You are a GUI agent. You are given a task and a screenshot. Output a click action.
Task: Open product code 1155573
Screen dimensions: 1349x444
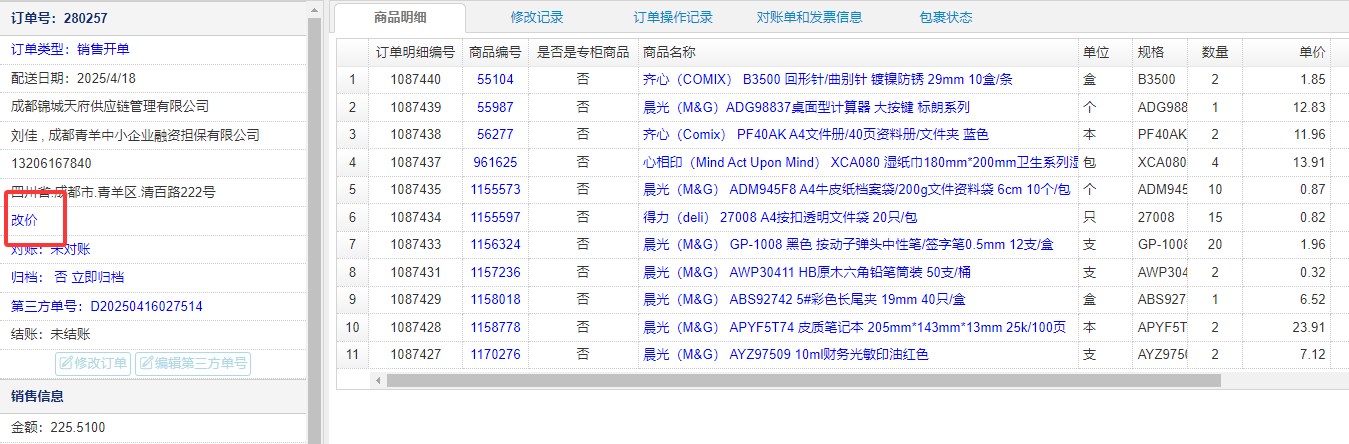(495, 189)
